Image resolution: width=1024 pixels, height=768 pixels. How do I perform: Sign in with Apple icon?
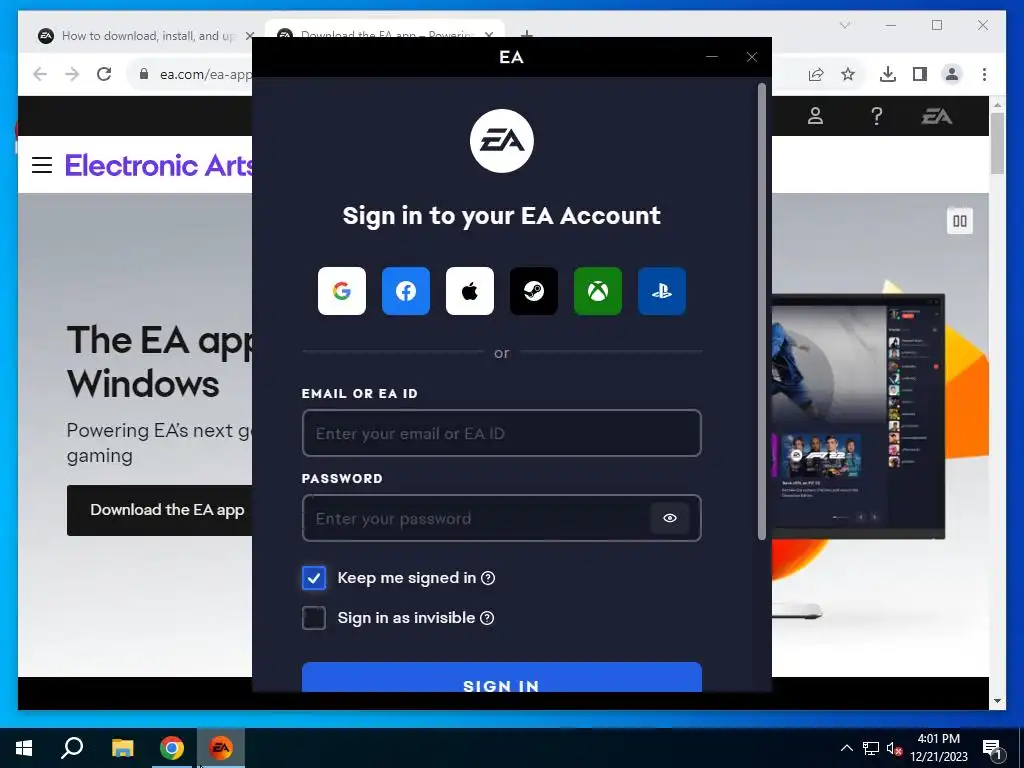[470, 291]
